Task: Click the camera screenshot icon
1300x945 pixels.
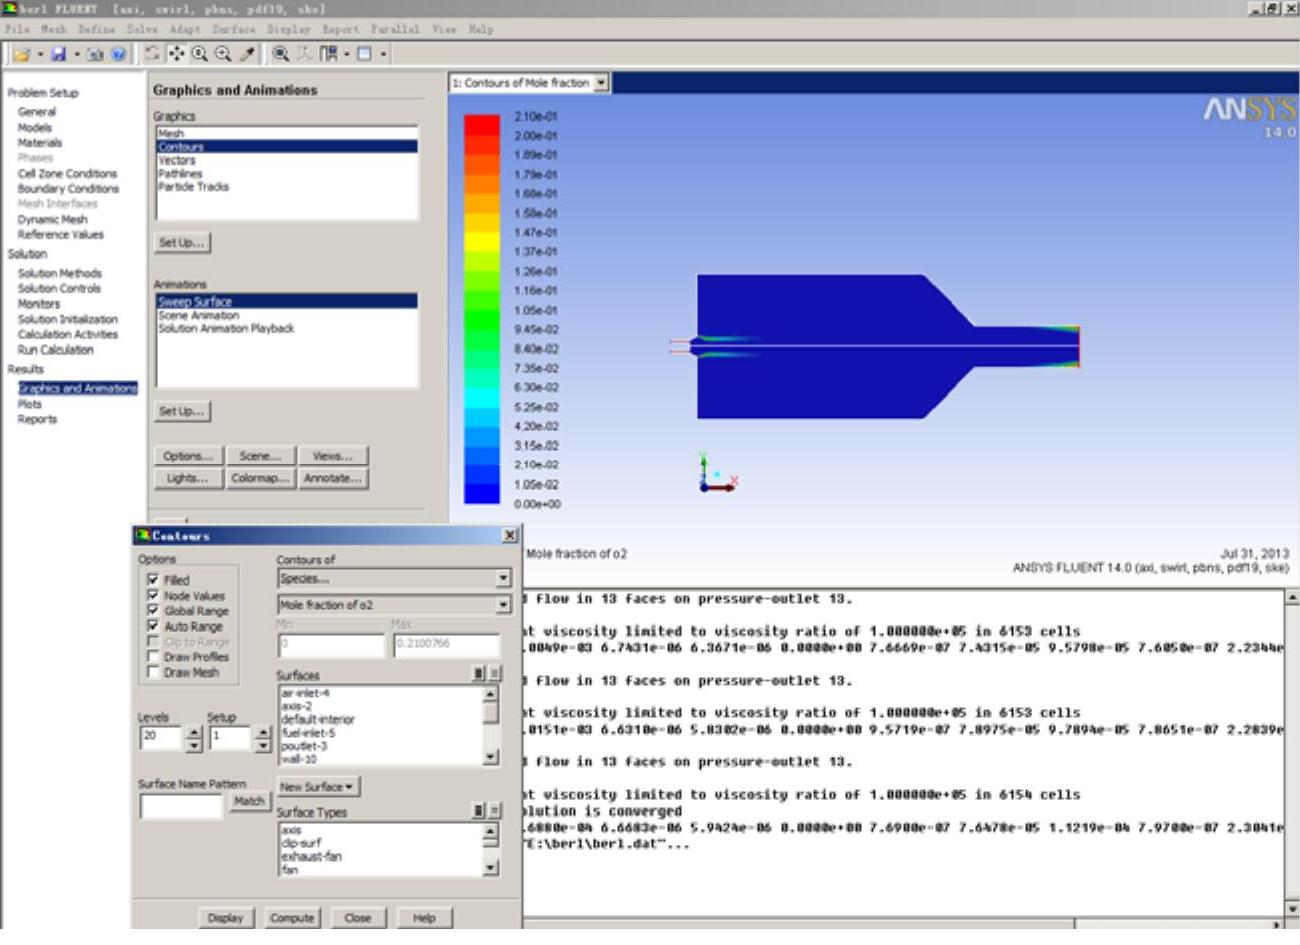Action: (x=95, y=54)
